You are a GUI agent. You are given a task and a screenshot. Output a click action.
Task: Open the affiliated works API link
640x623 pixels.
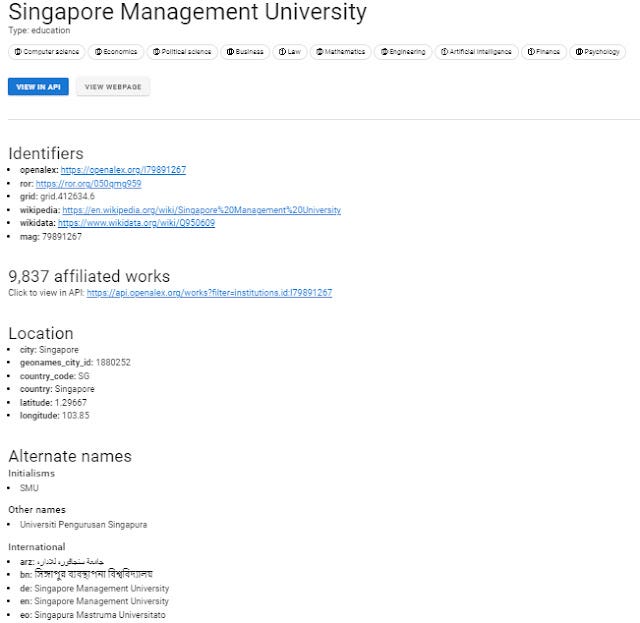(x=209, y=293)
